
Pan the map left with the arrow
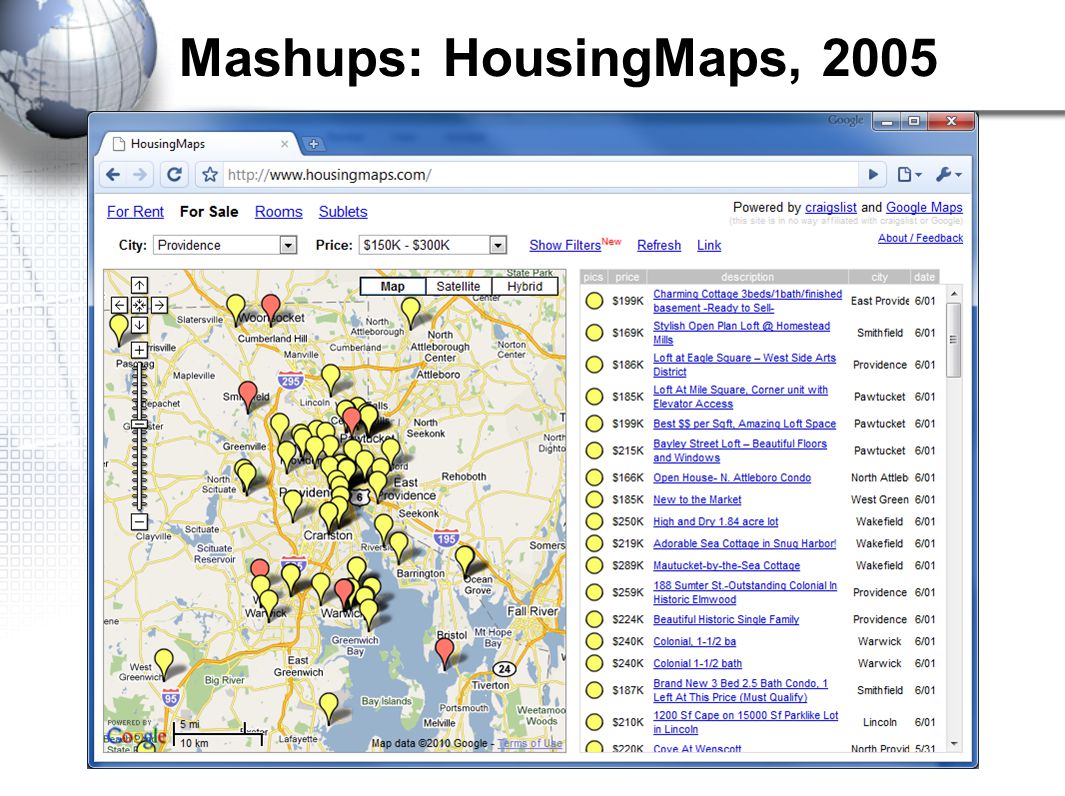coord(119,305)
